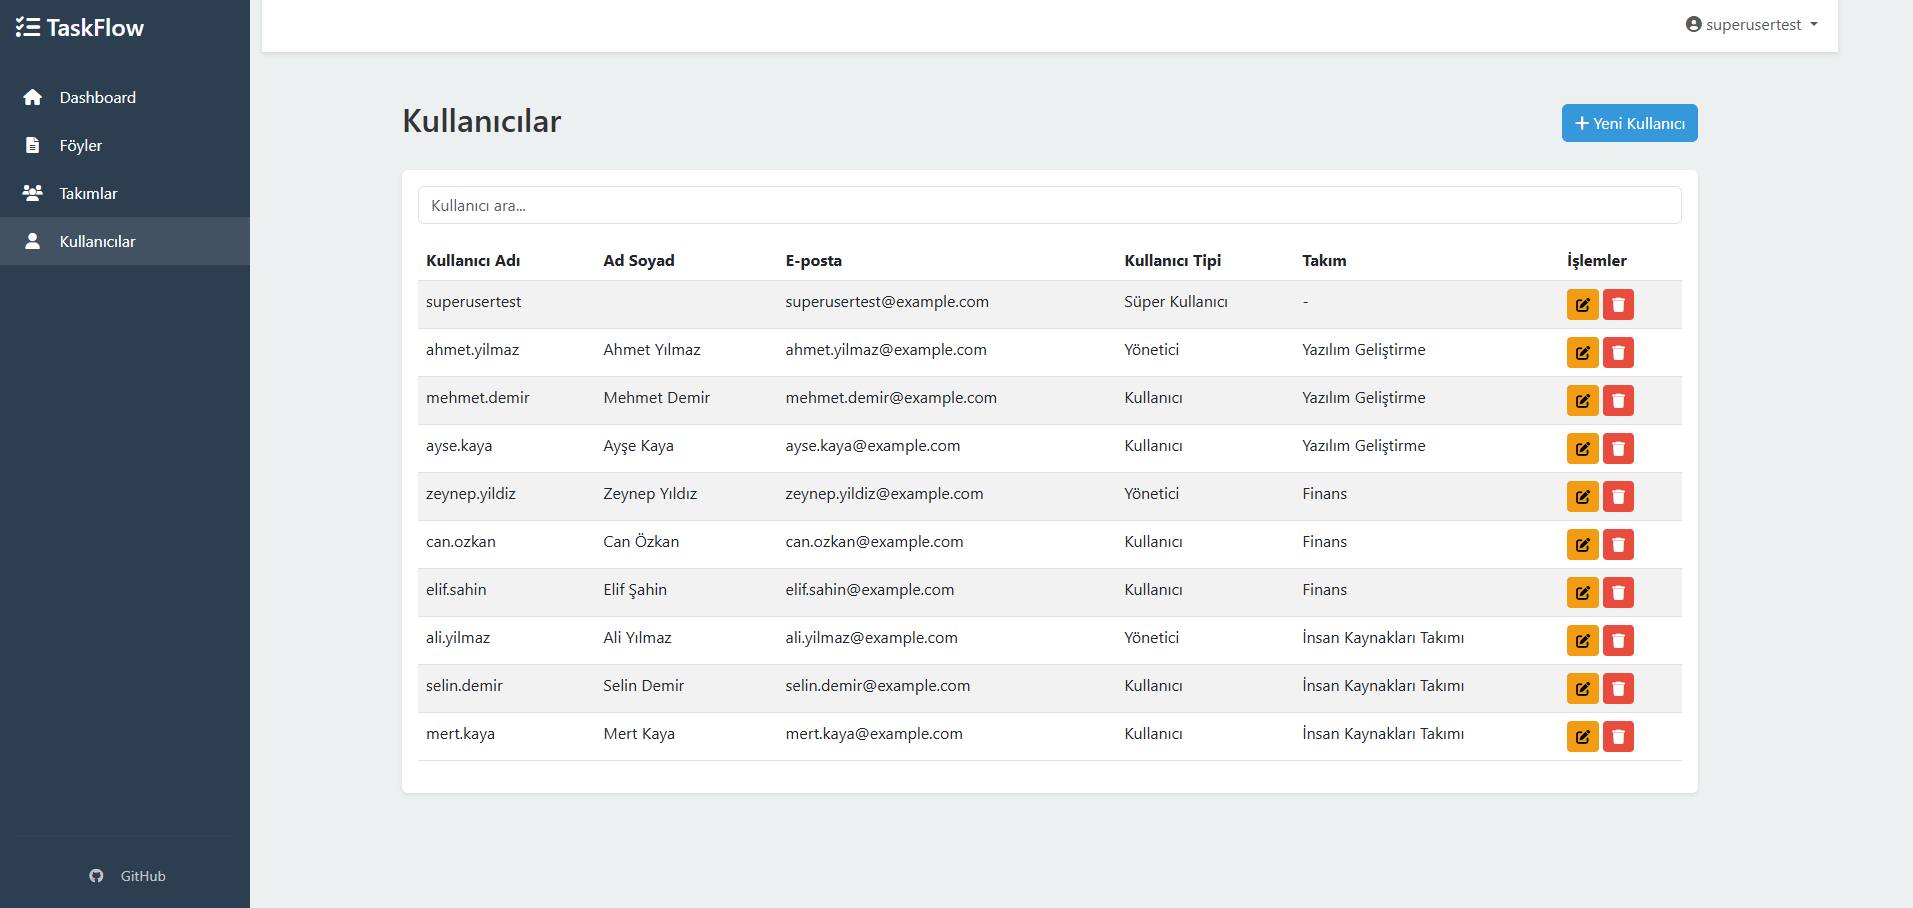Click the edit icon for superusertest
1913x908 pixels.
pyautogui.click(x=1582, y=305)
